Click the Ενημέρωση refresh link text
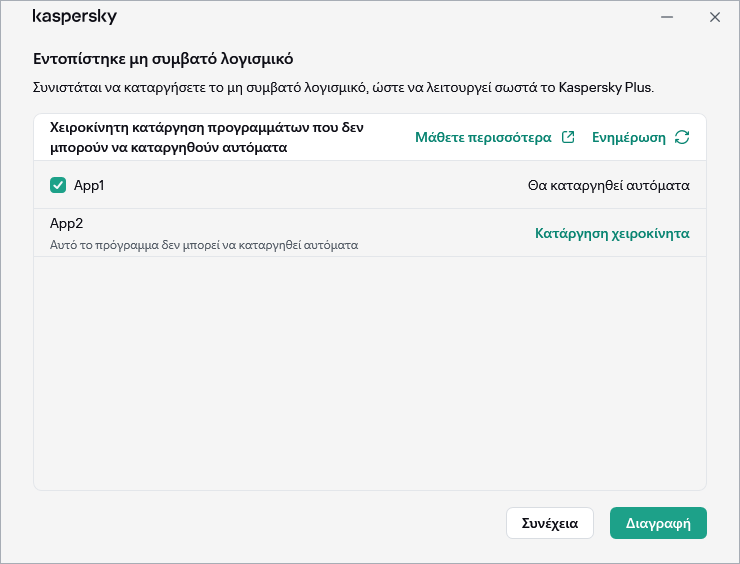Image resolution: width=740 pixels, height=564 pixels. tap(628, 138)
